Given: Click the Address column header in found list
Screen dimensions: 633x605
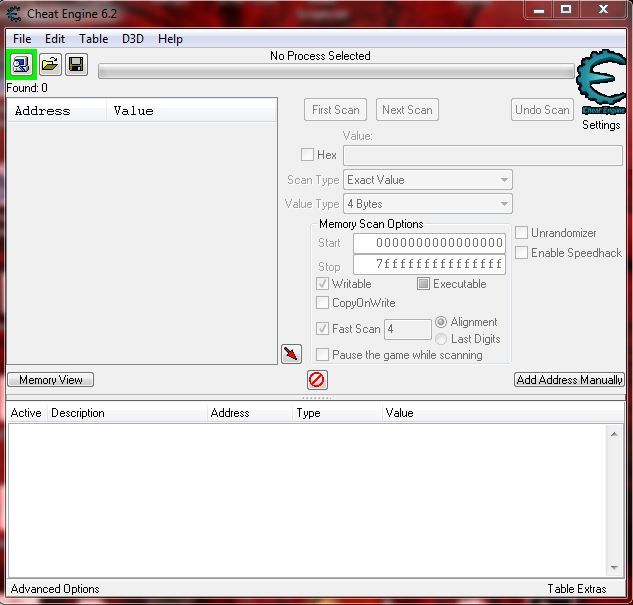Looking at the screenshot, I should tap(57, 111).
